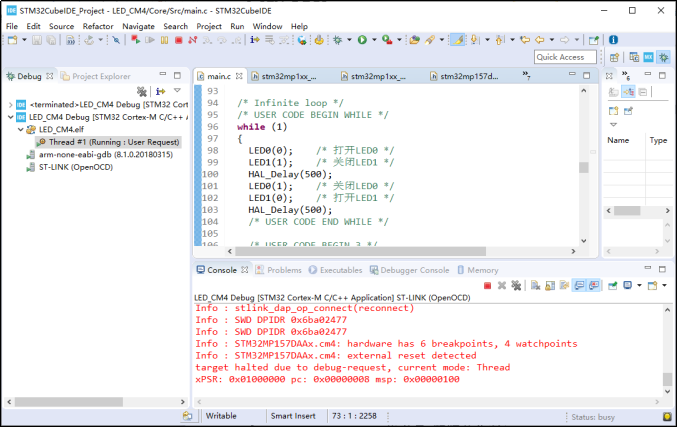
Task: Click the Next Annotation arrow icon
Action: tap(474, 40)
